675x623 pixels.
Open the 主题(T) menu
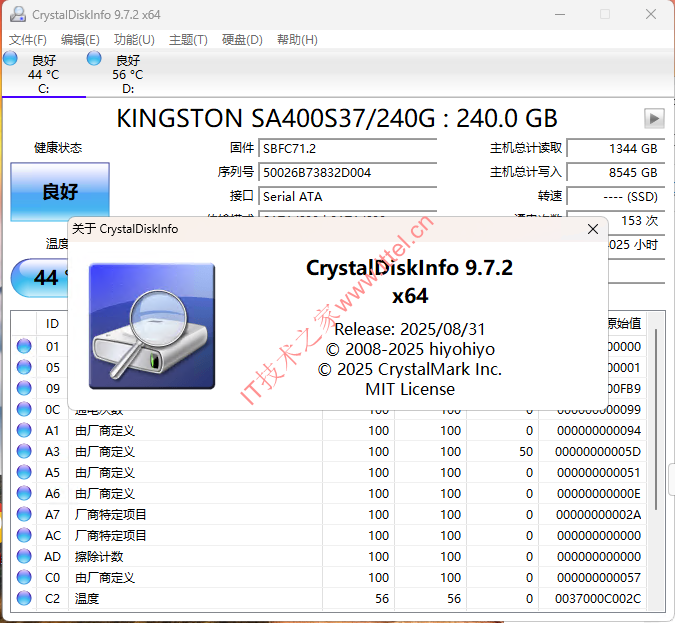pos(188,40)
